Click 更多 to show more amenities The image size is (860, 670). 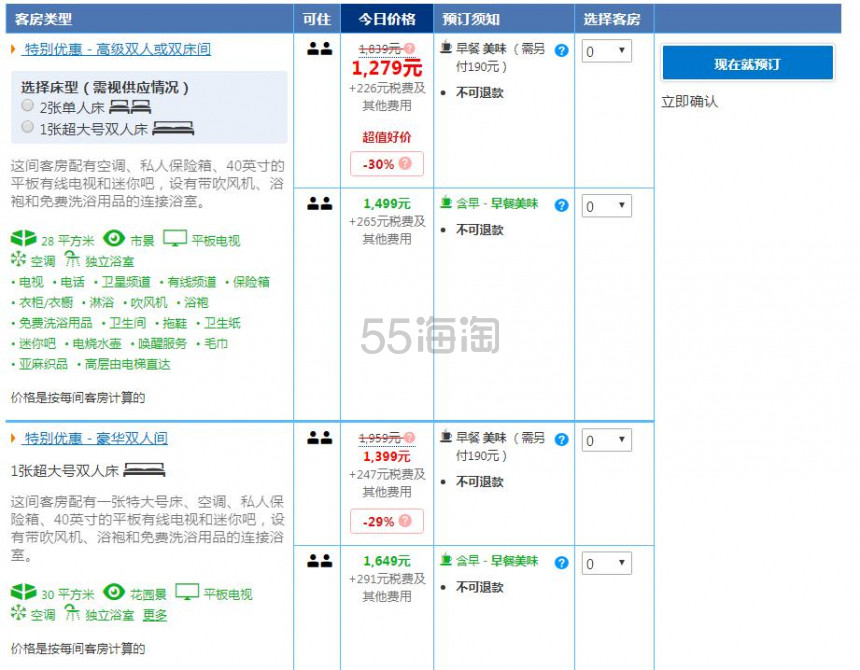click(154, 615)
